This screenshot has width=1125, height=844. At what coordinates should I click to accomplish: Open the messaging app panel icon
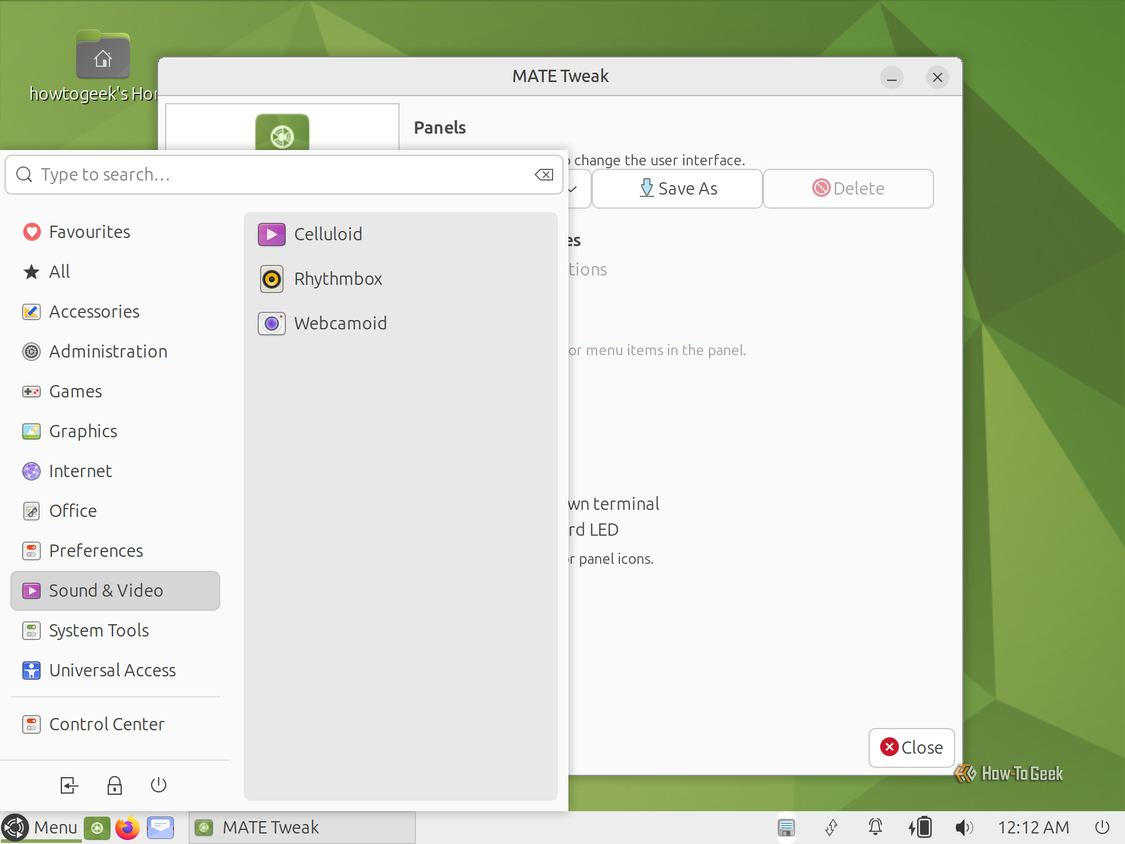point(161,827)
